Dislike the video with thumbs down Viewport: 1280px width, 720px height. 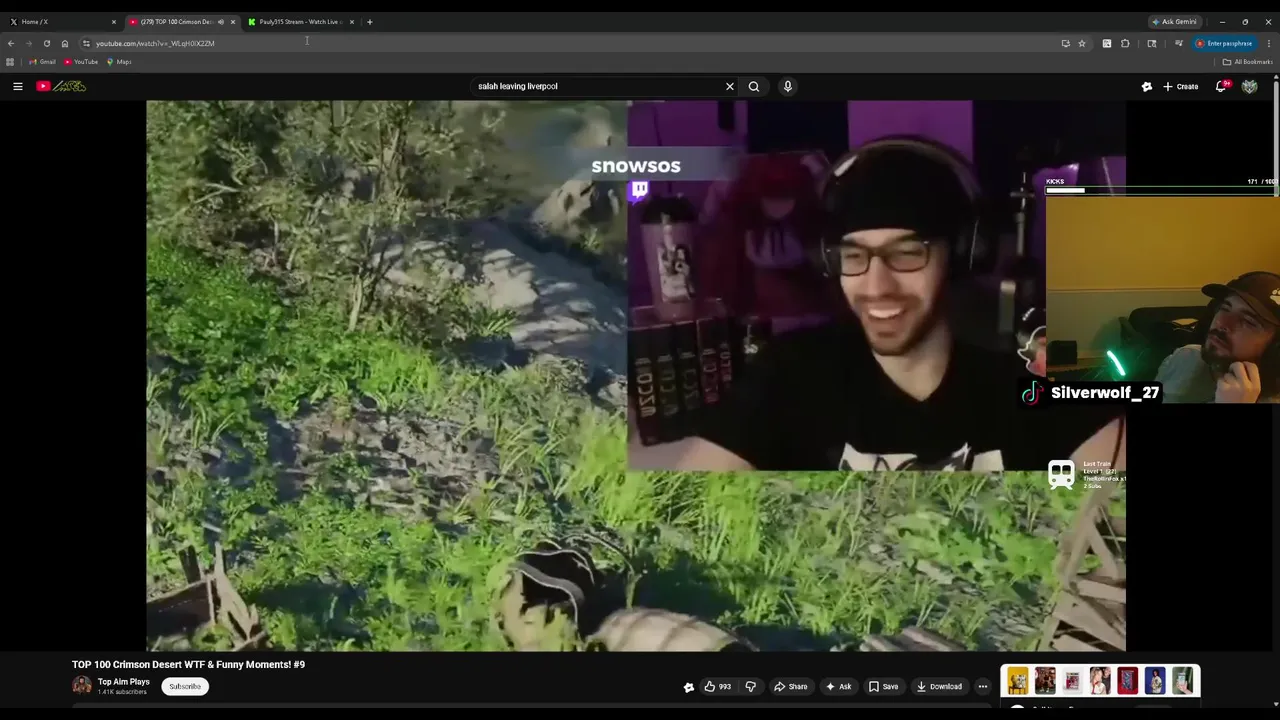750,686
